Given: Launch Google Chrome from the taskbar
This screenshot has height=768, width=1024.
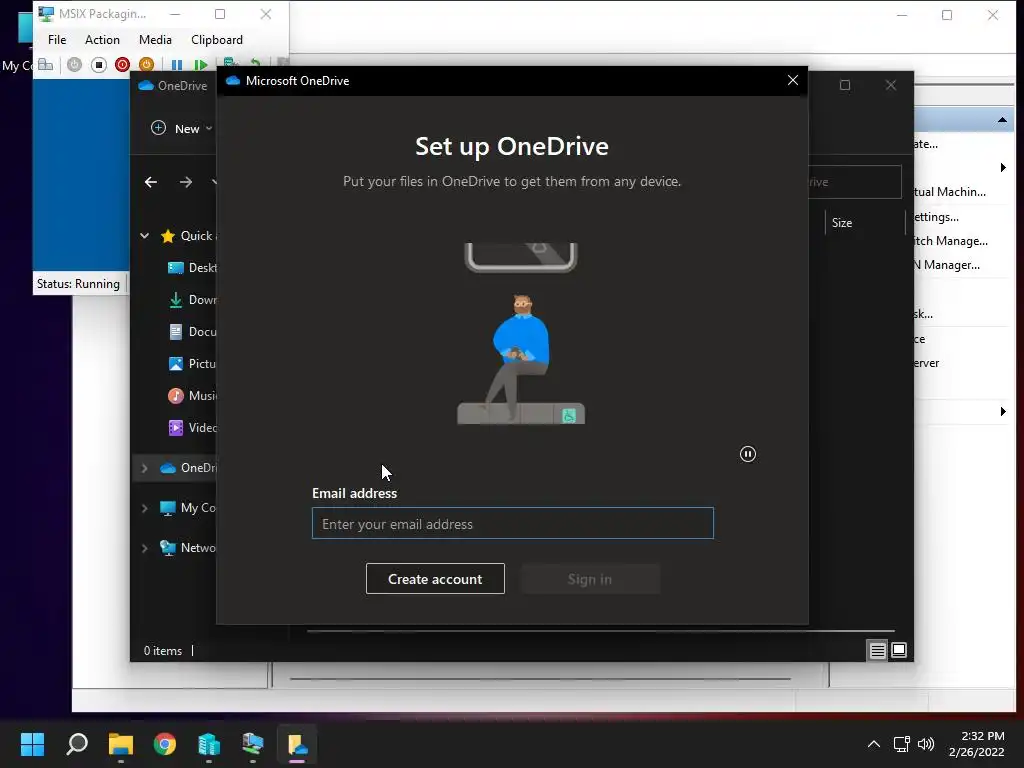Looking at the screenshot, I should coord(165,744).
